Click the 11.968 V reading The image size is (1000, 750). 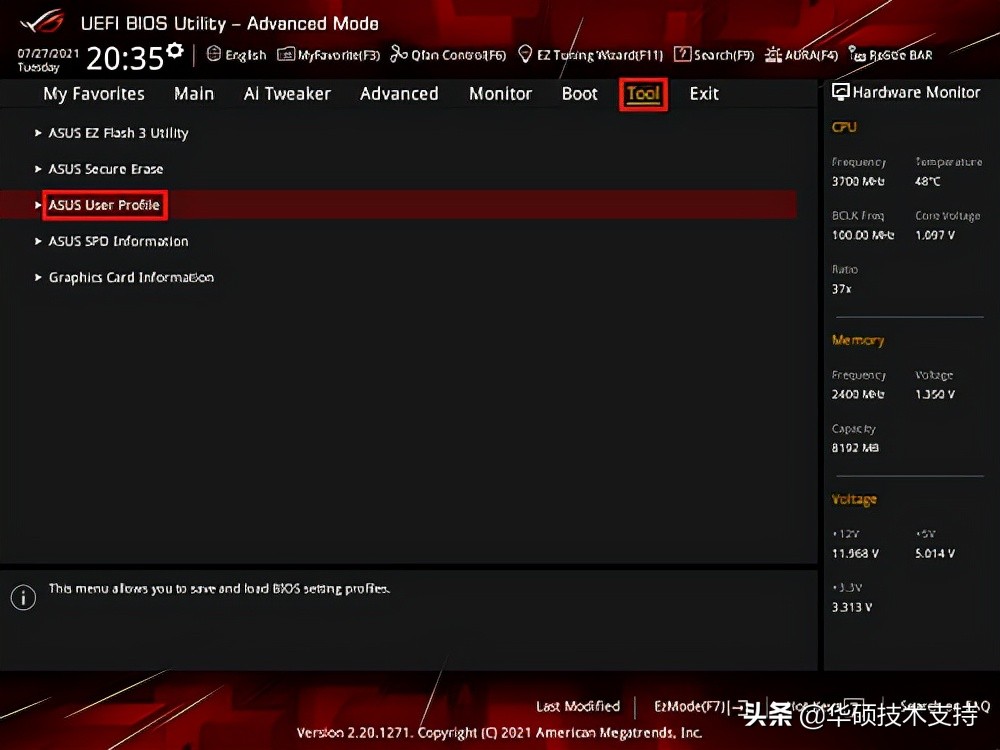point(855,554)
